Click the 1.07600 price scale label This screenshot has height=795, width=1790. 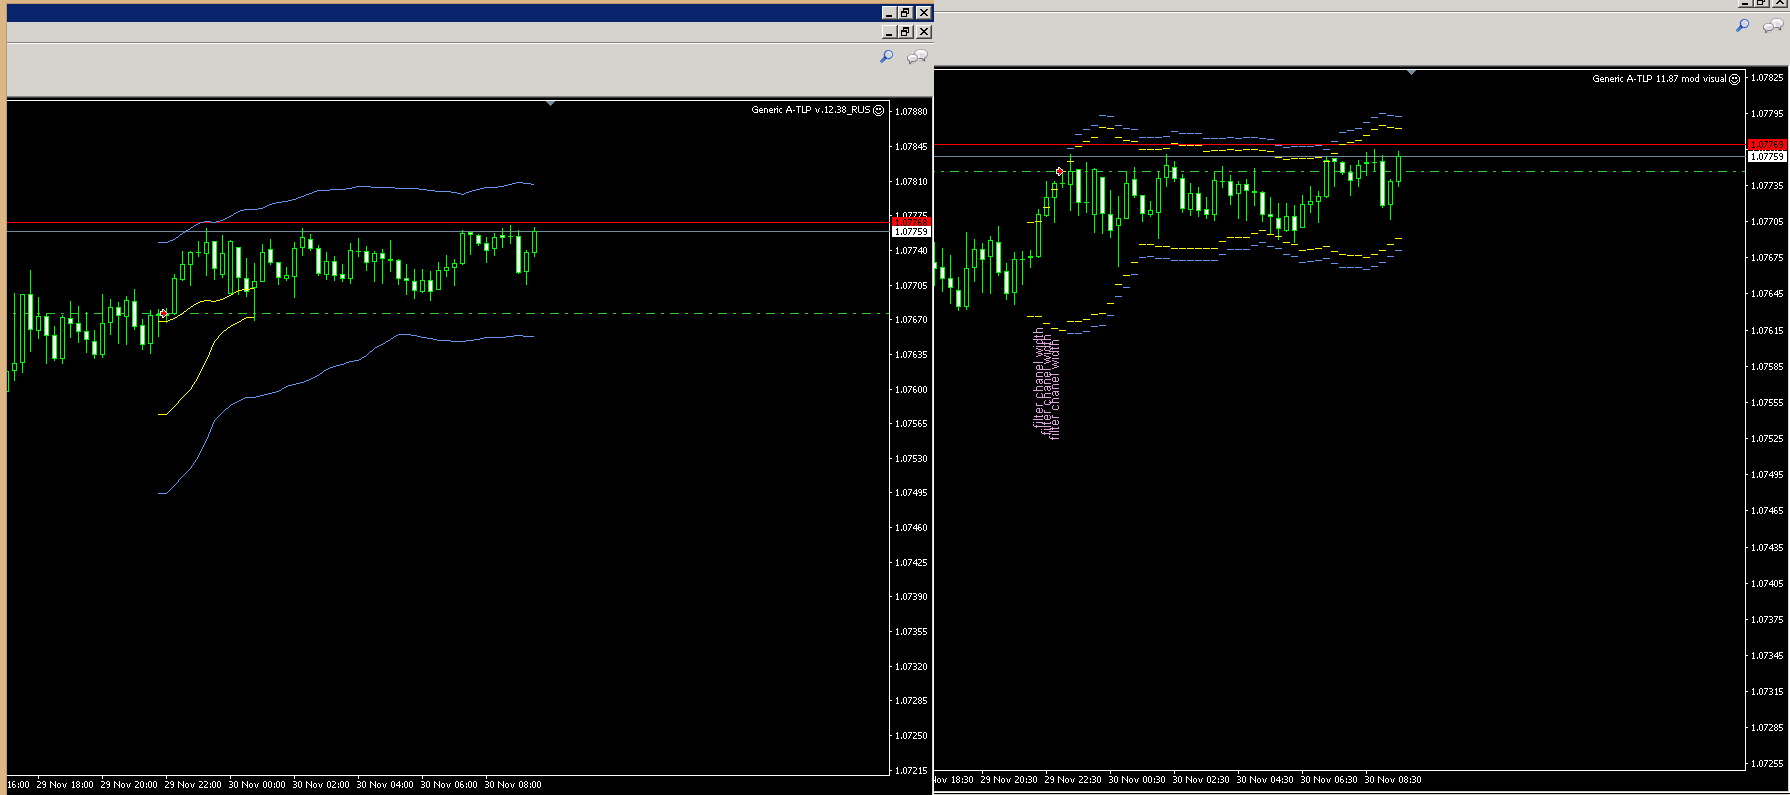point(911,390)
